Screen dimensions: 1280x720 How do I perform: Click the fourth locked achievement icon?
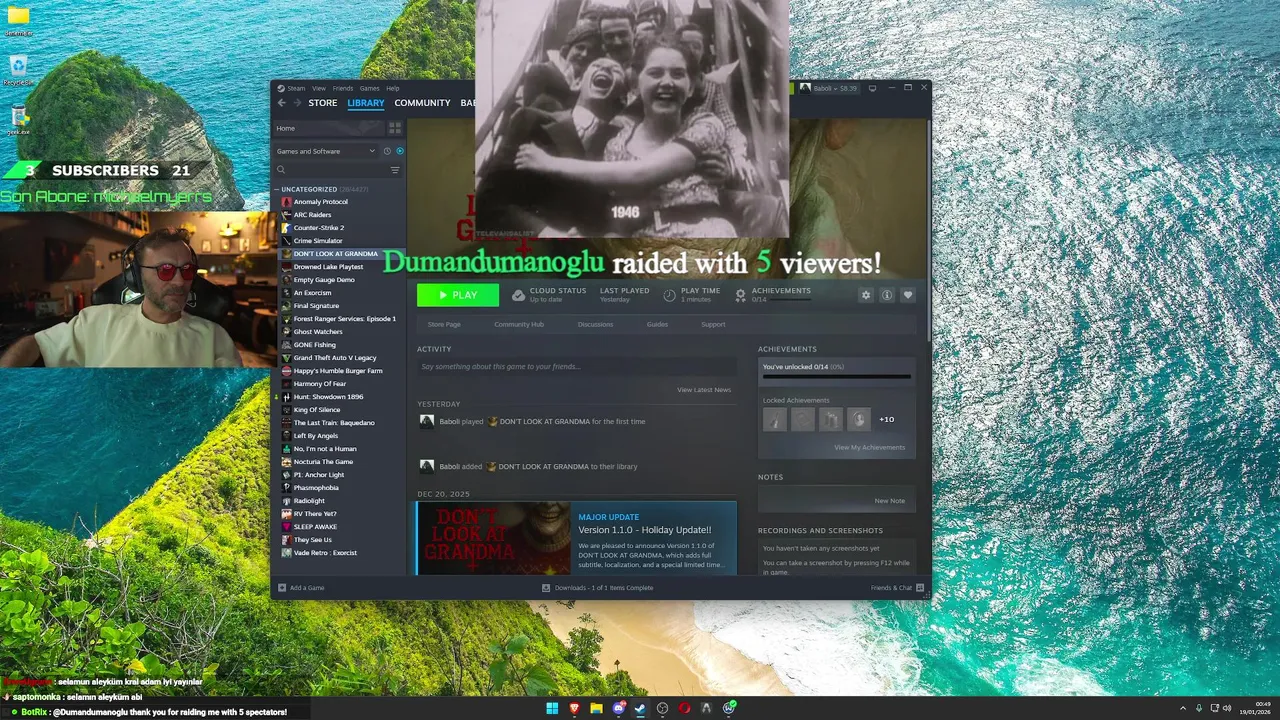(858, 419)
